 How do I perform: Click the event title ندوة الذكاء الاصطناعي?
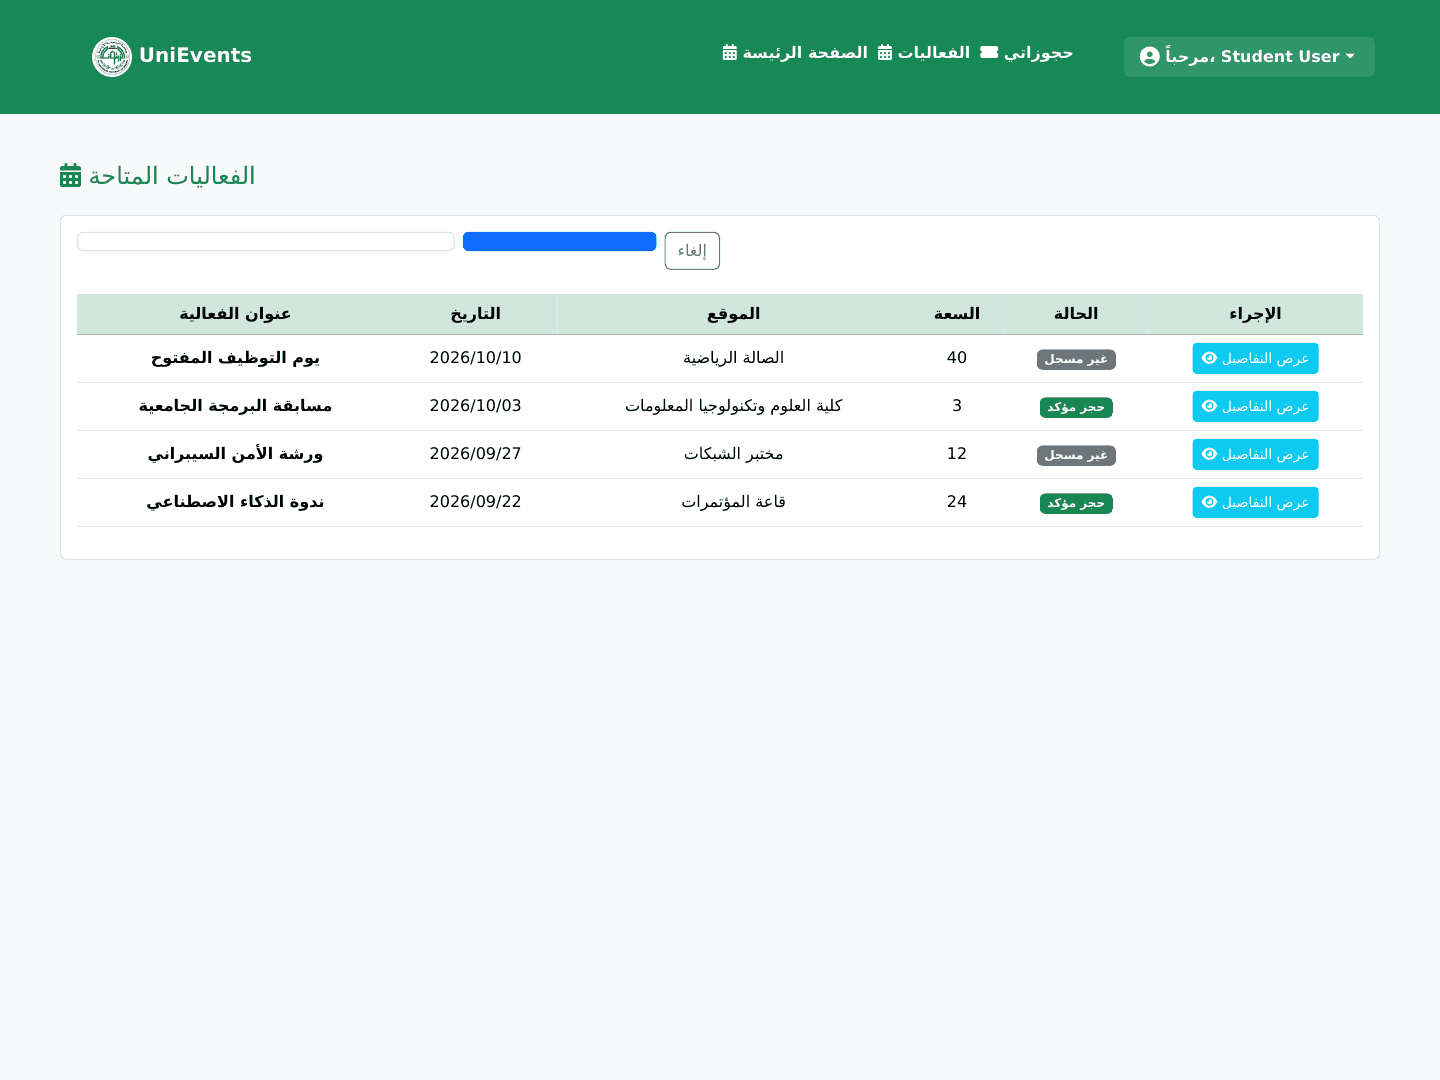click(235, 502)
